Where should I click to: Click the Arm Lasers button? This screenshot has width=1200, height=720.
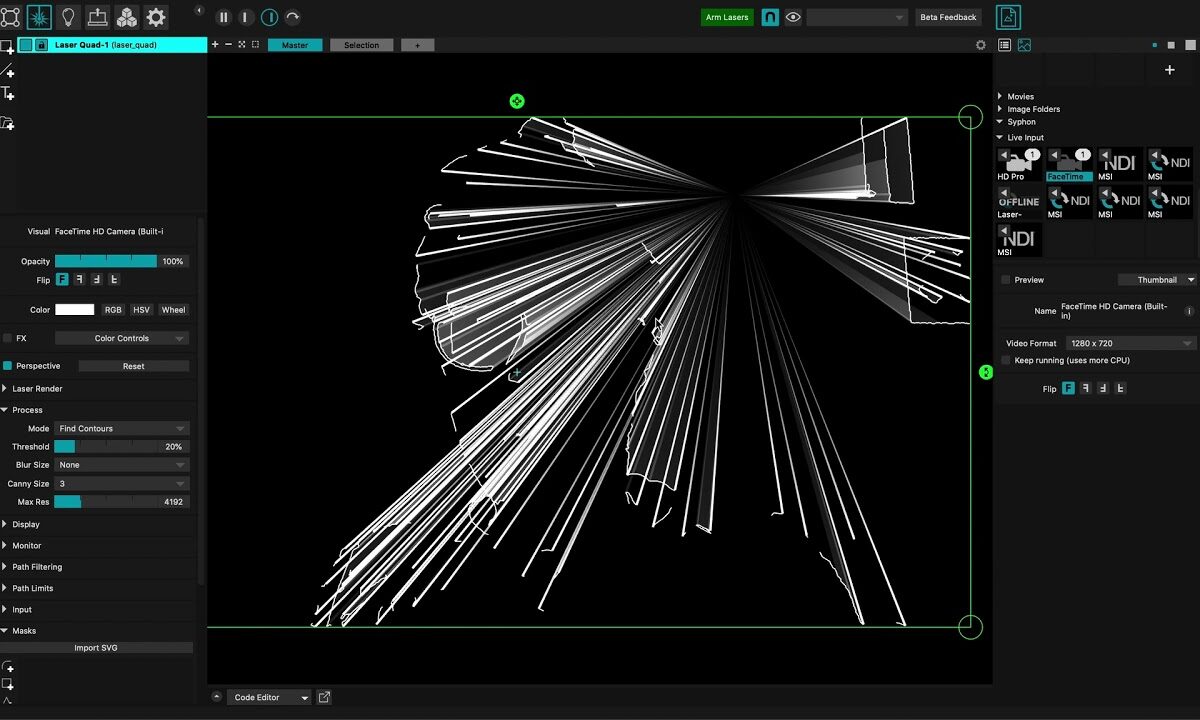727,17
